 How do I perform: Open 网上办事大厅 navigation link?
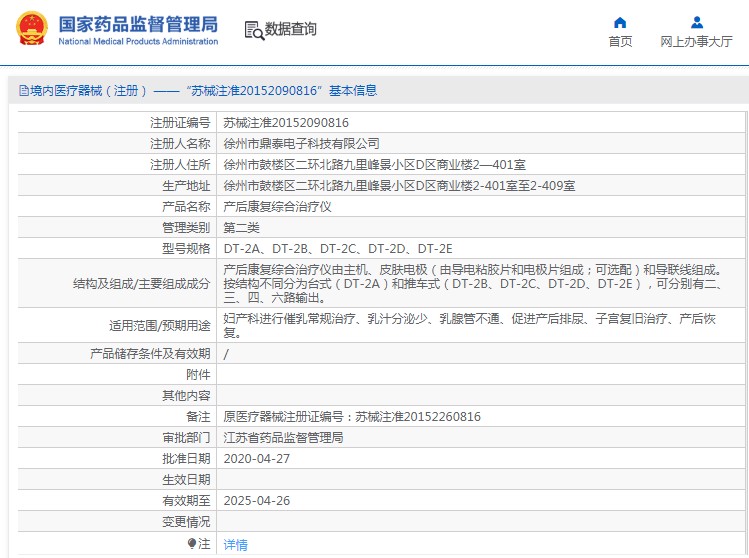click(x=696, y=42)
